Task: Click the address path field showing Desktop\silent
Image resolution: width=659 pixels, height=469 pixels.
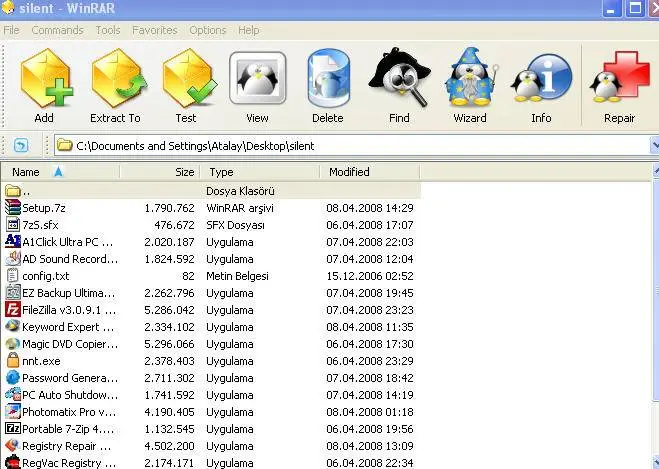Action: point(351,145)
